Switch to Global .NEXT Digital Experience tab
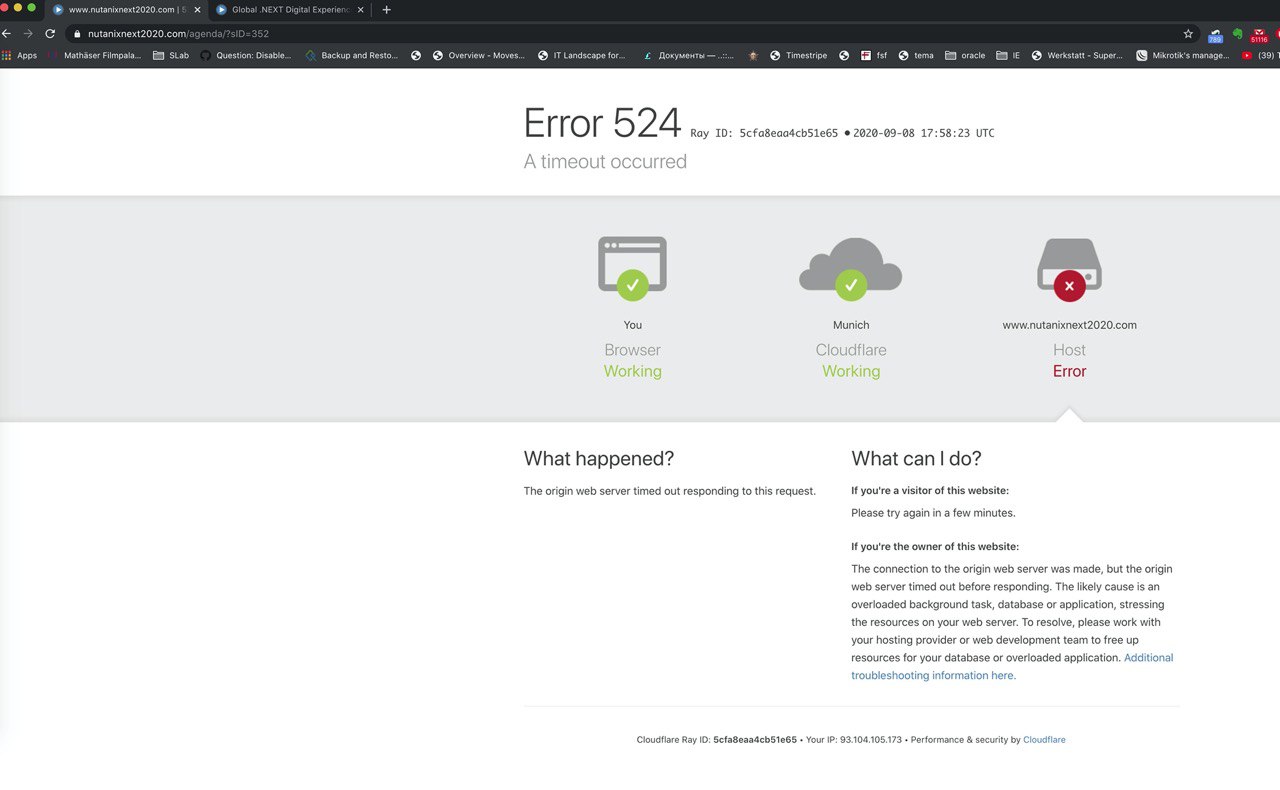1280x790 pixels. 289,9
